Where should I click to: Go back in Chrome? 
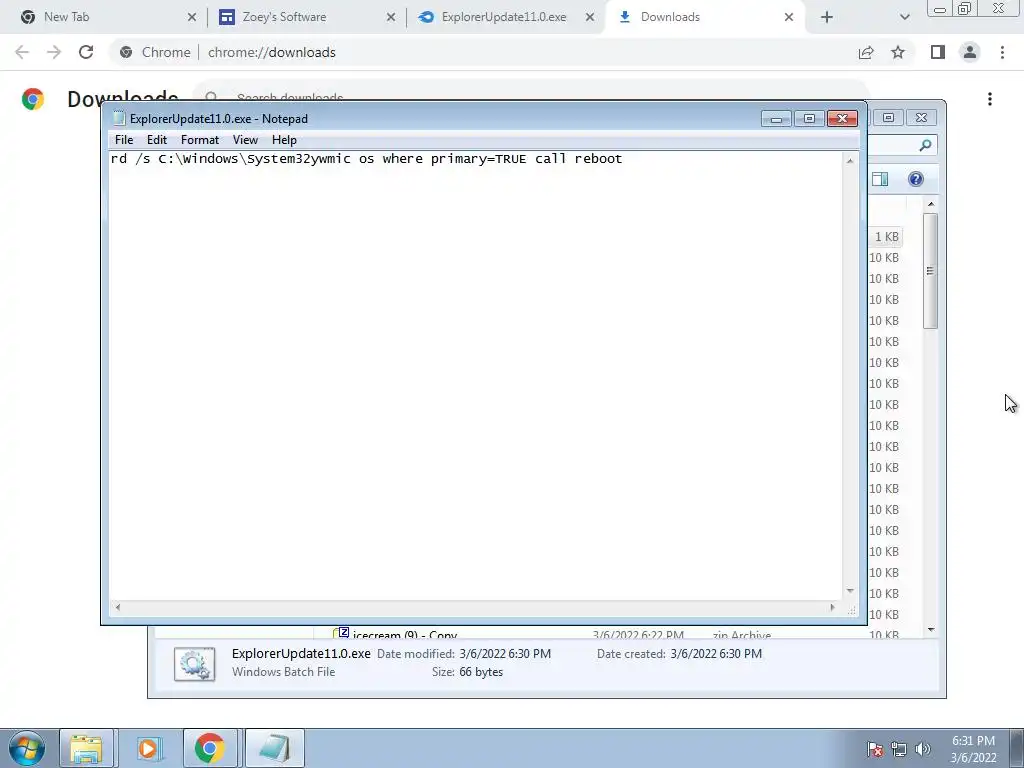(22, 52)
